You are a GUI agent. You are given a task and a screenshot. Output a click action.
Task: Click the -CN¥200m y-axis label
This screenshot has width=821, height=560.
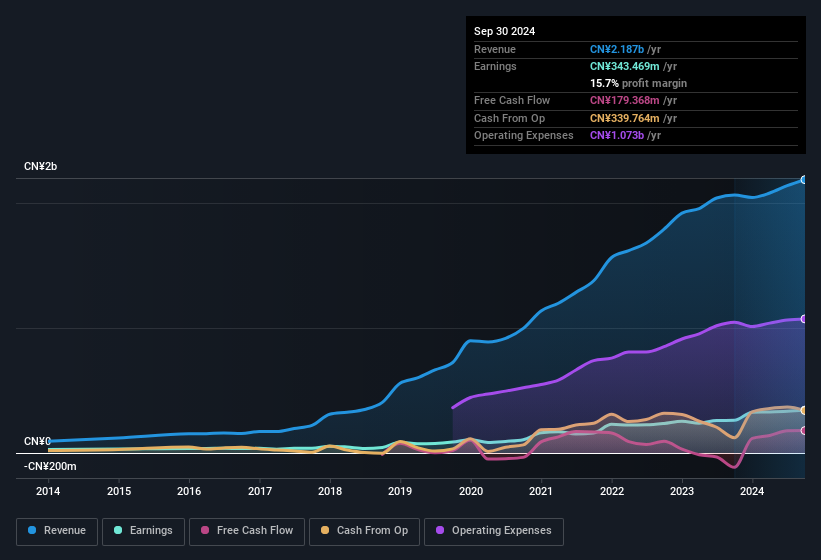point(50,466)
